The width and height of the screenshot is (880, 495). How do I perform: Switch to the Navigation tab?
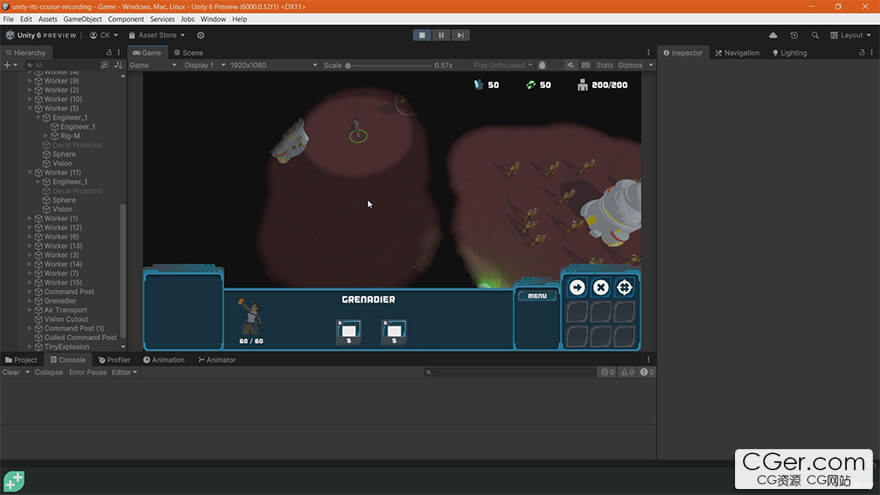pyautogui.click(x=737, y=53)
